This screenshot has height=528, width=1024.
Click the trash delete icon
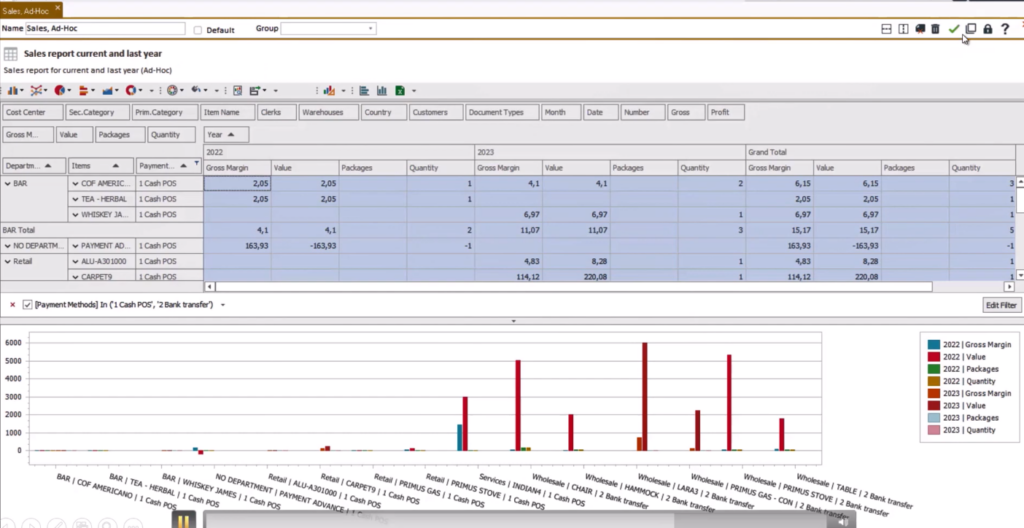coord(935,29)
